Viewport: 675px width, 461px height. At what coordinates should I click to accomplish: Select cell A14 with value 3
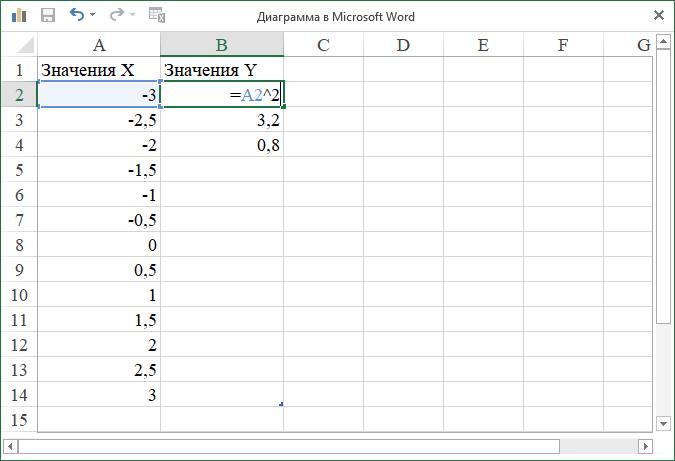click(x=99, y=395)
